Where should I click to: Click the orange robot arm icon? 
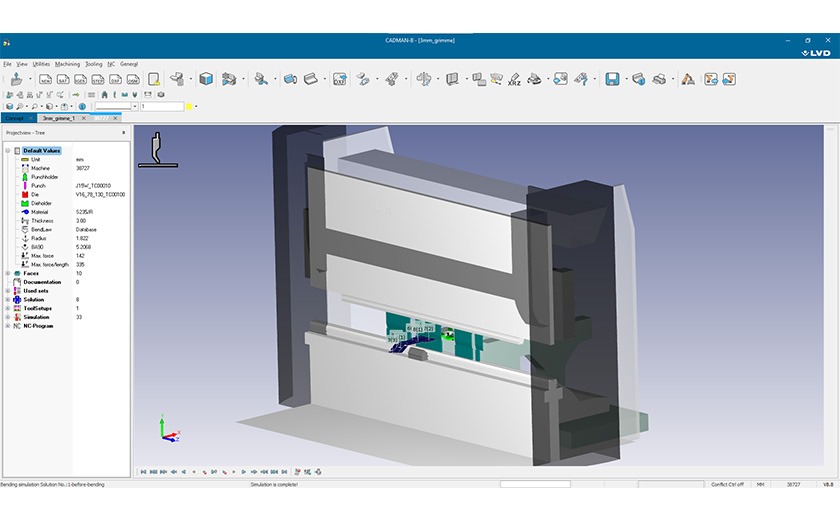(x=688, y=79)
